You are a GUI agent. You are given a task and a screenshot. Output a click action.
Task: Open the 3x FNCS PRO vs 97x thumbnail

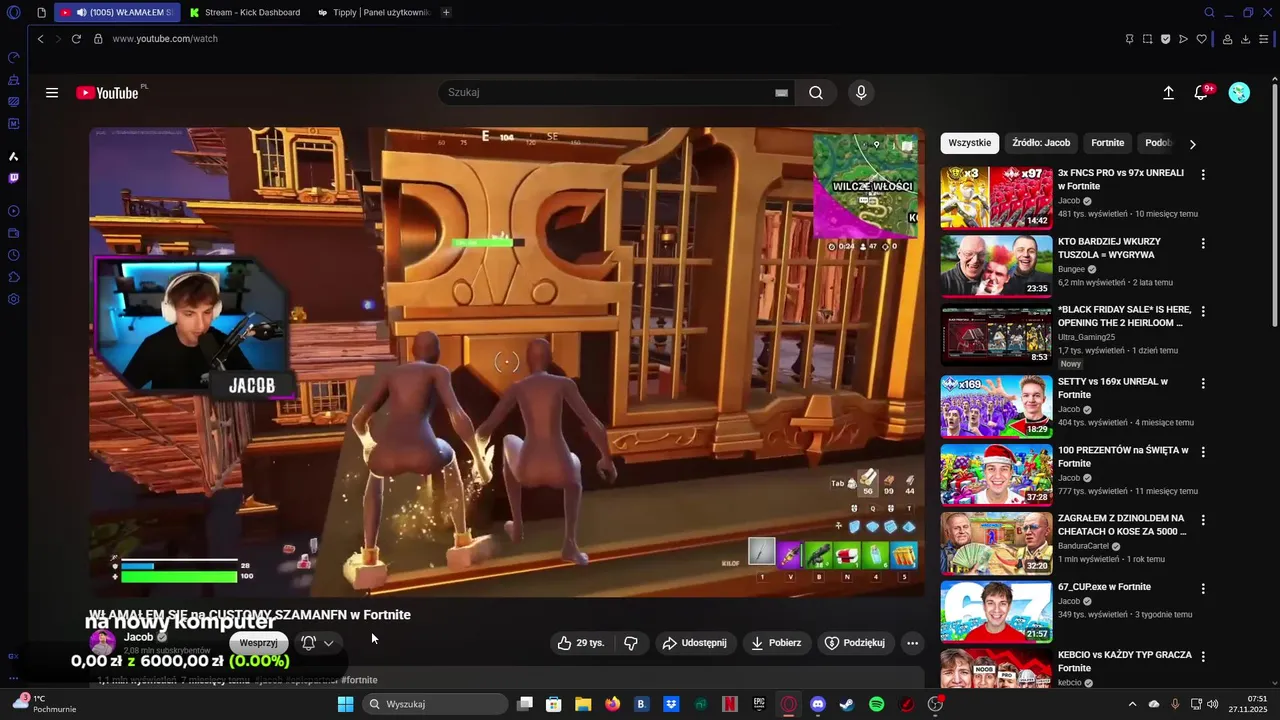pyautogui.click(x=996, y=198)
